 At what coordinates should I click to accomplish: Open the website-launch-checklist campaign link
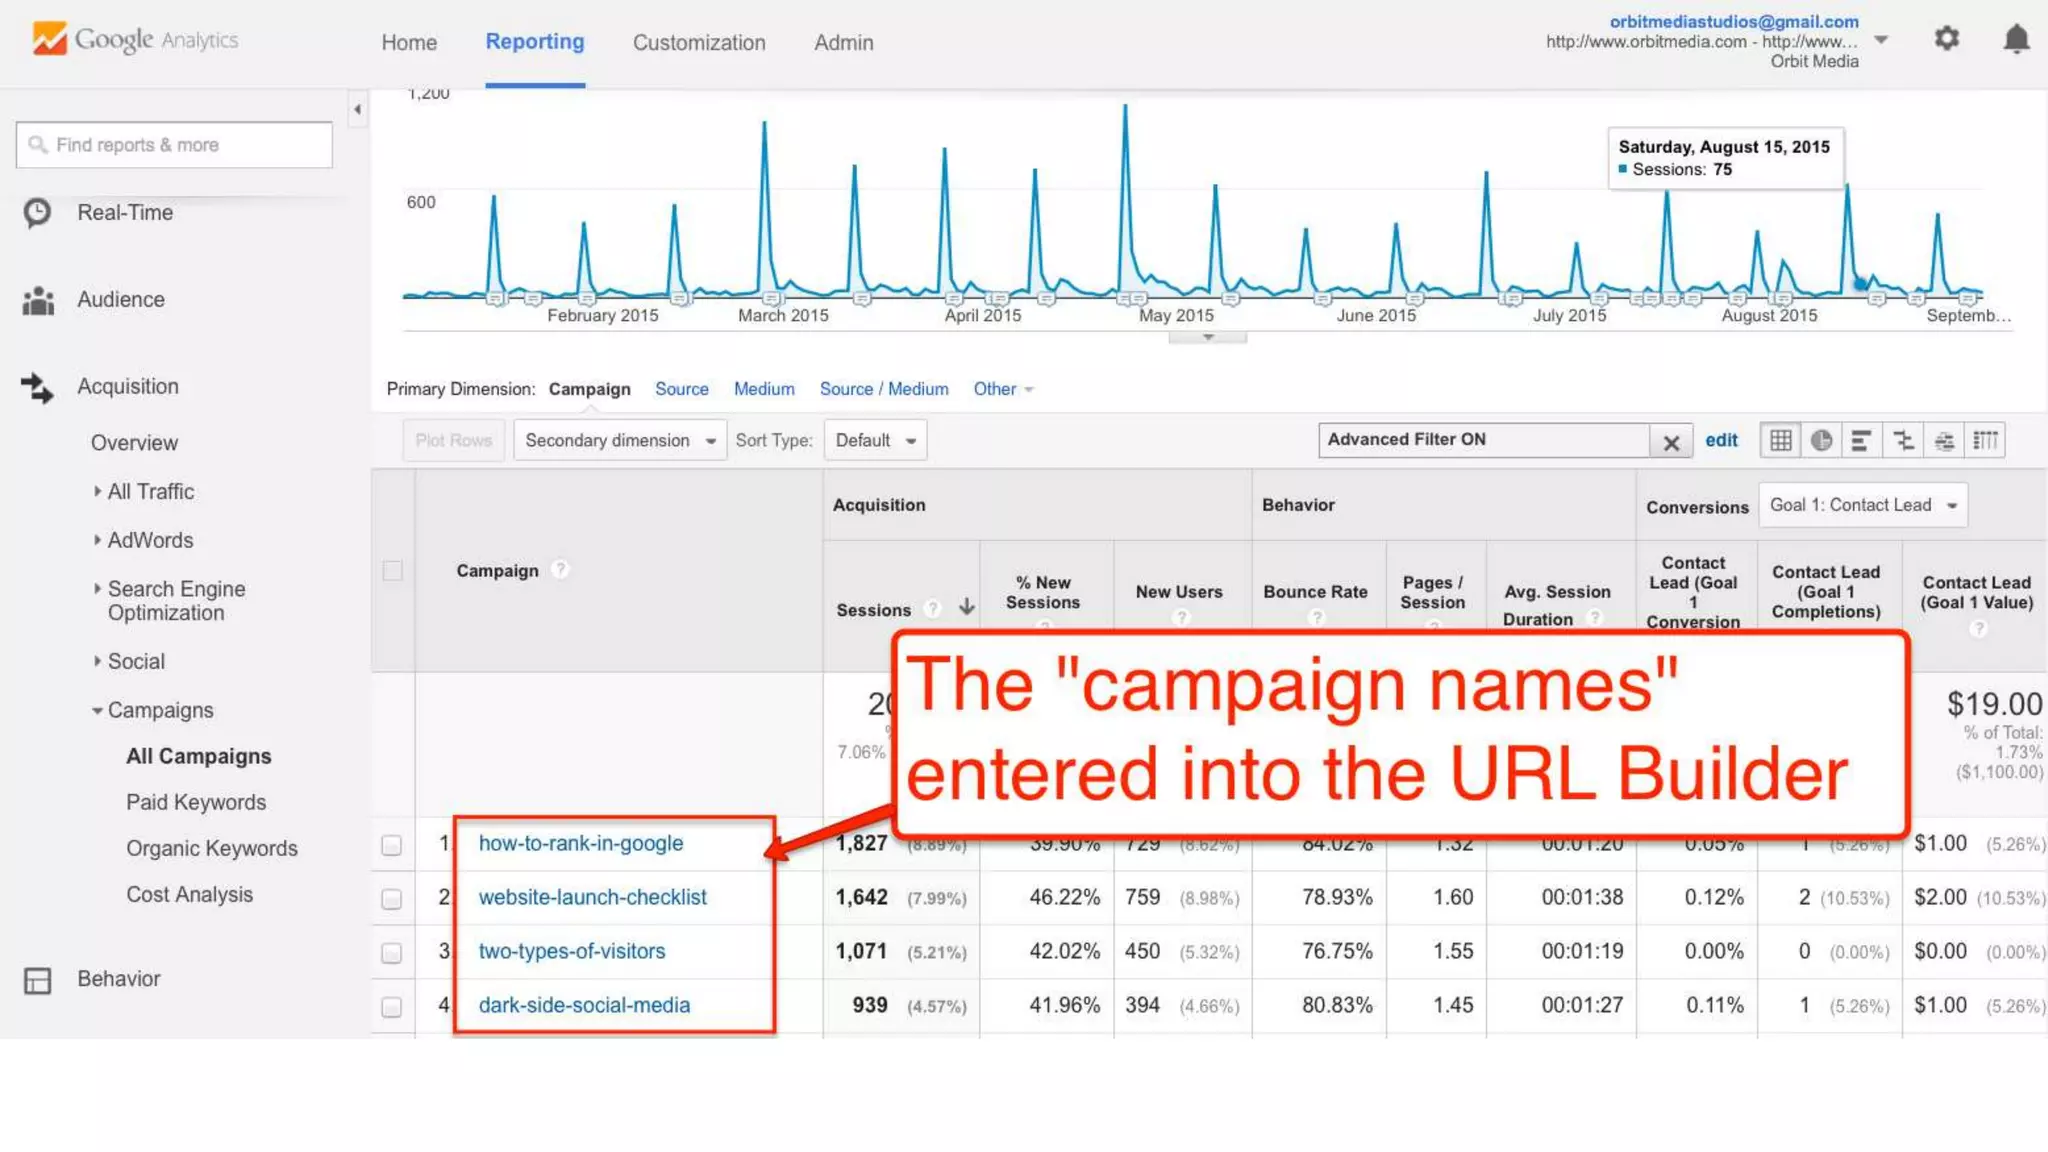592,897
